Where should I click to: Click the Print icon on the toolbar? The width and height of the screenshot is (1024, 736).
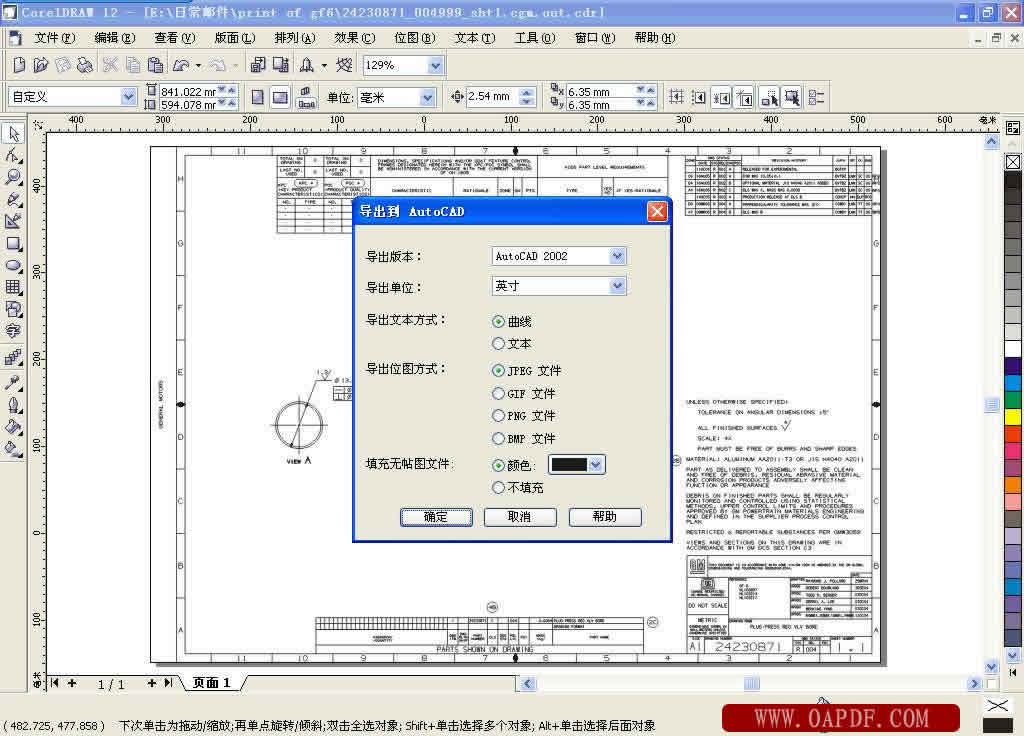[85, 65]
